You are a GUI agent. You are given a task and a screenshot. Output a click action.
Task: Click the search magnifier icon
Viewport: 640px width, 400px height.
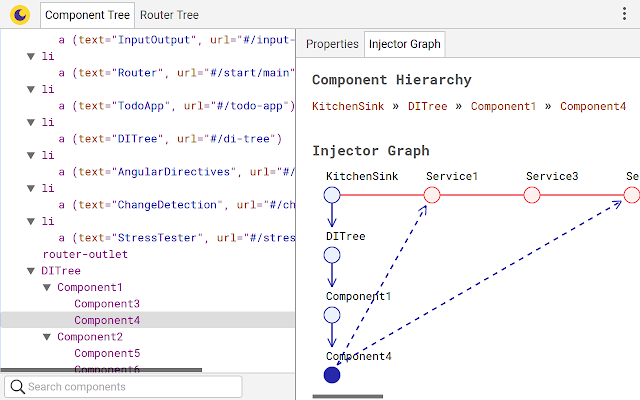(x=18, y=387)
